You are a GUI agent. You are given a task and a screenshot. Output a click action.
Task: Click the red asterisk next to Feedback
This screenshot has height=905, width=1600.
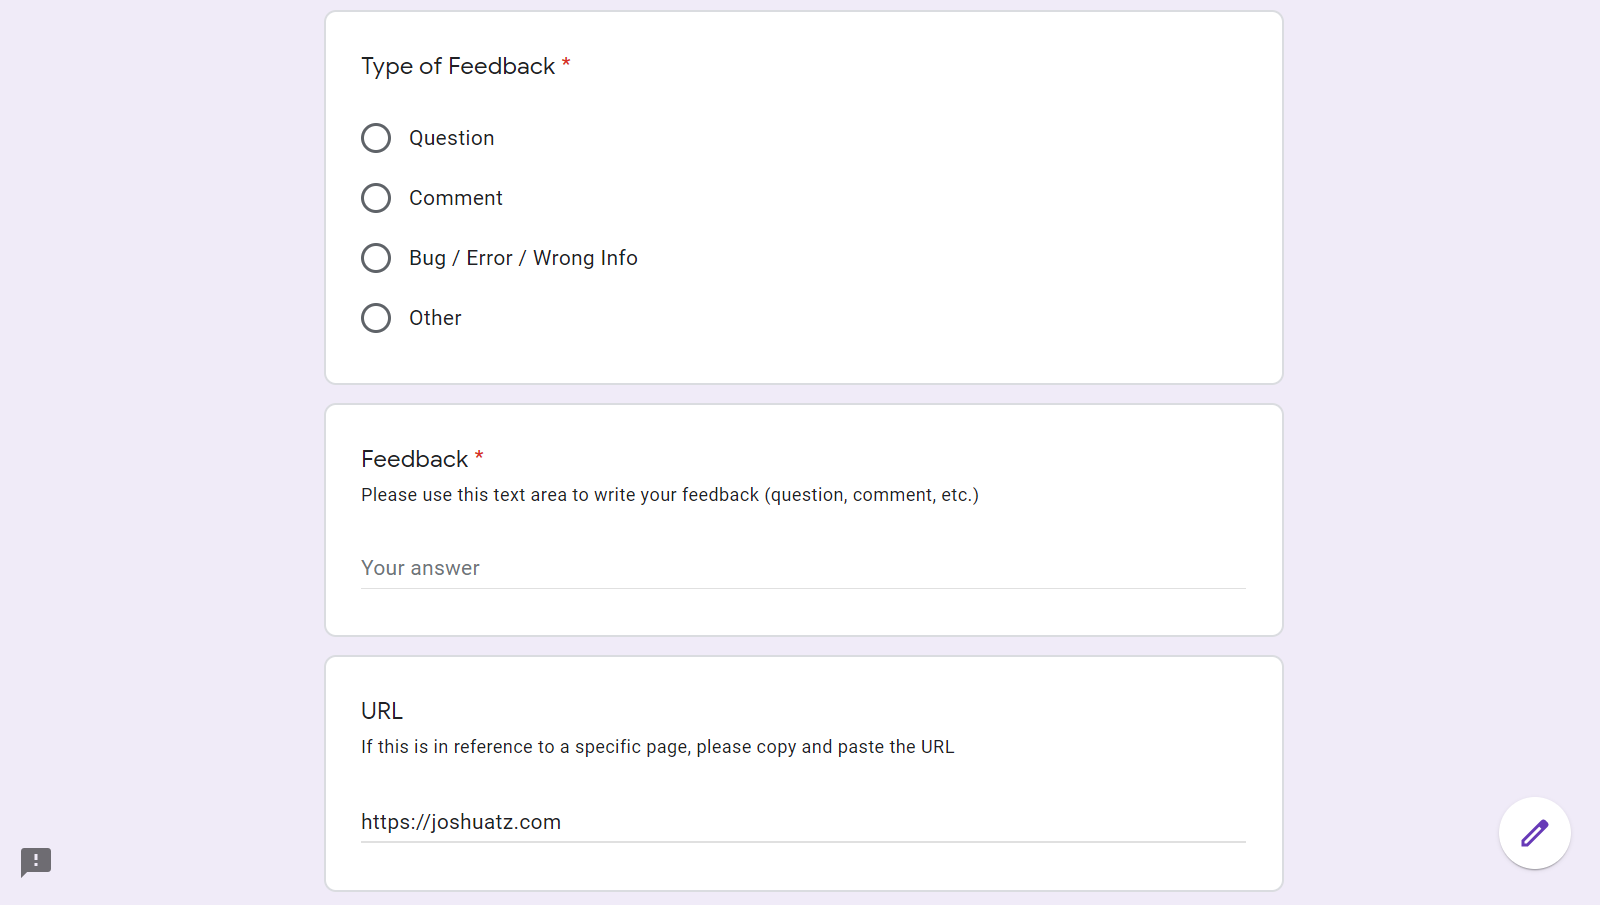pos(479,457)
